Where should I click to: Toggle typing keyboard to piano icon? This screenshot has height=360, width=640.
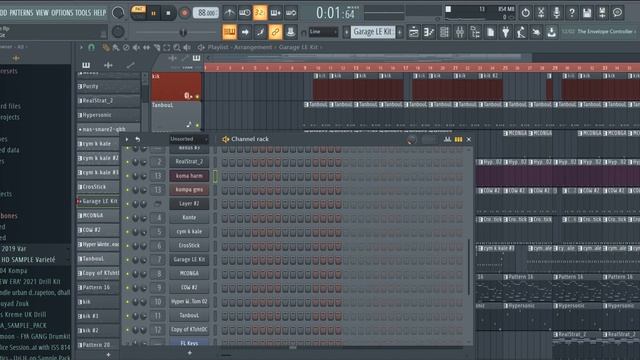click(229, 32)
